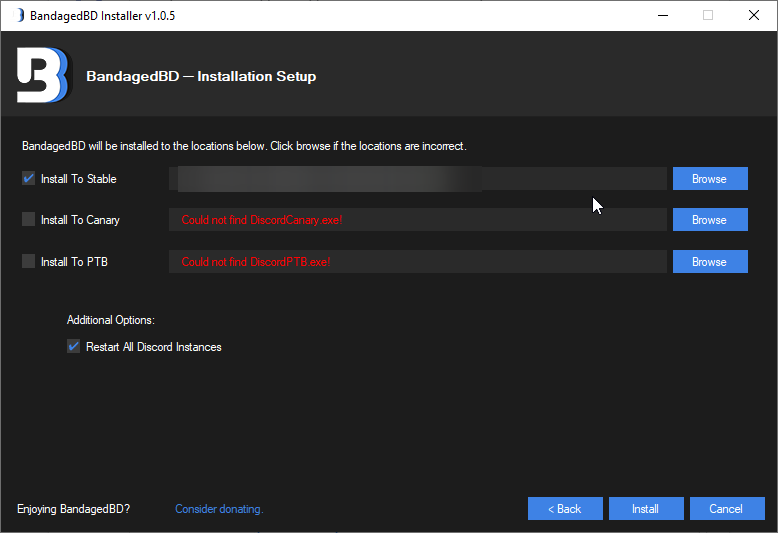778x533 pixels.
Task: Browse for the PTB install location
Action: (x=709, y=262)
